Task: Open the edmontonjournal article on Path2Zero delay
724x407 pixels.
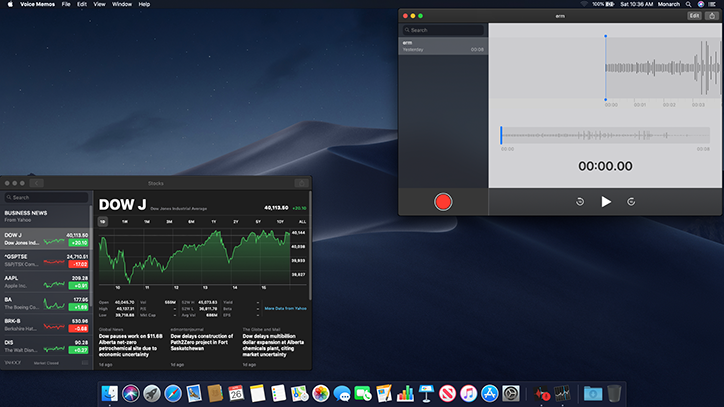Action: (202, 346)
